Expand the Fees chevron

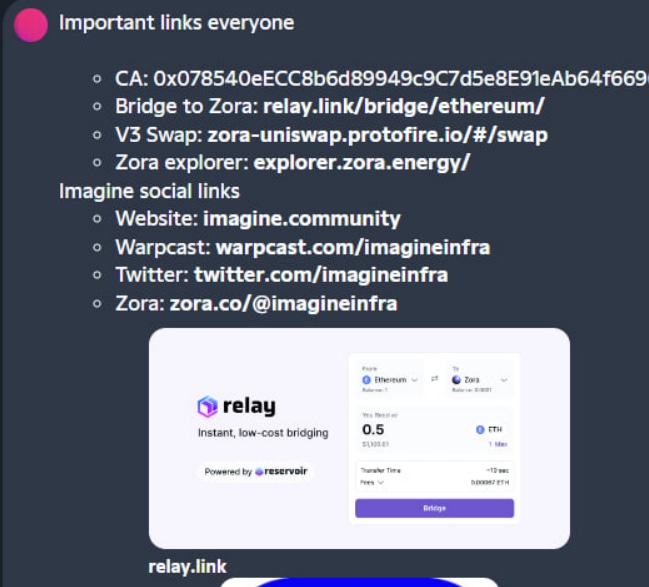(x=381, y=482)
